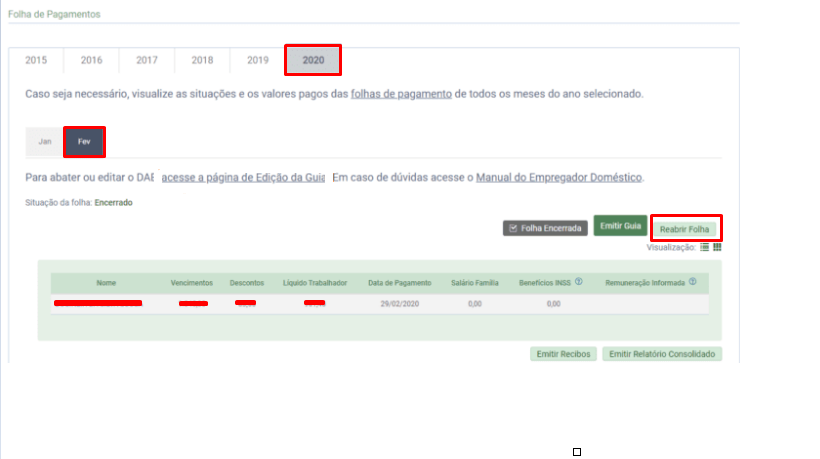Switch to grid visualization icon
This screenshot has height=459, width=820.
click(717, 247)
